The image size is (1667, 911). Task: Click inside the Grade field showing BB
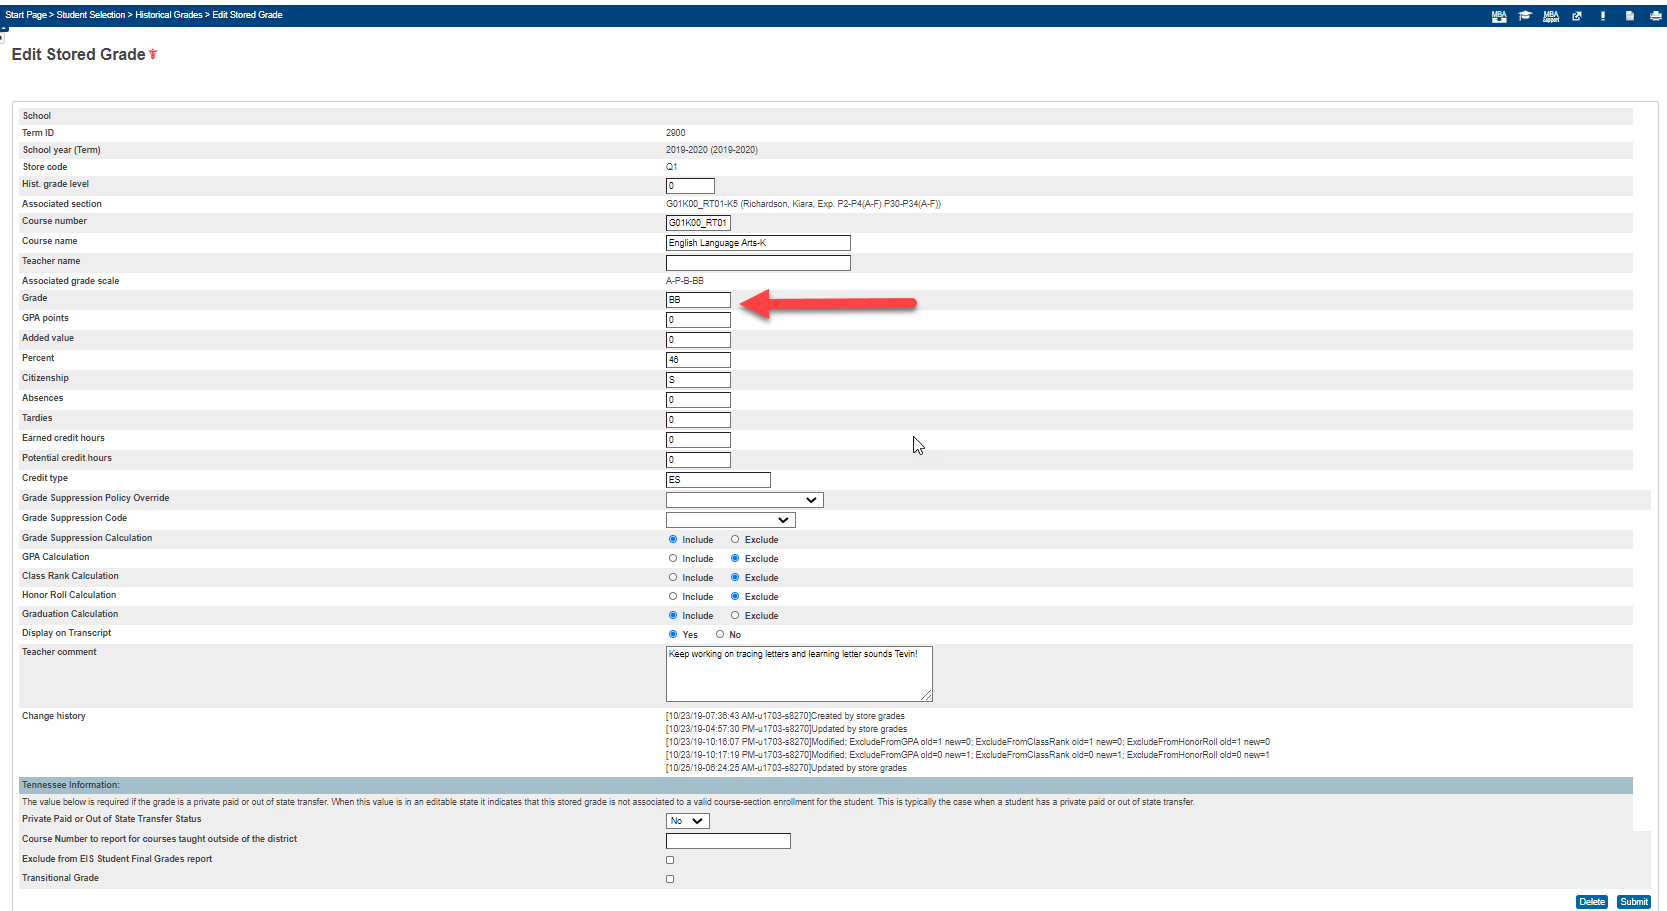coord(697,299)
